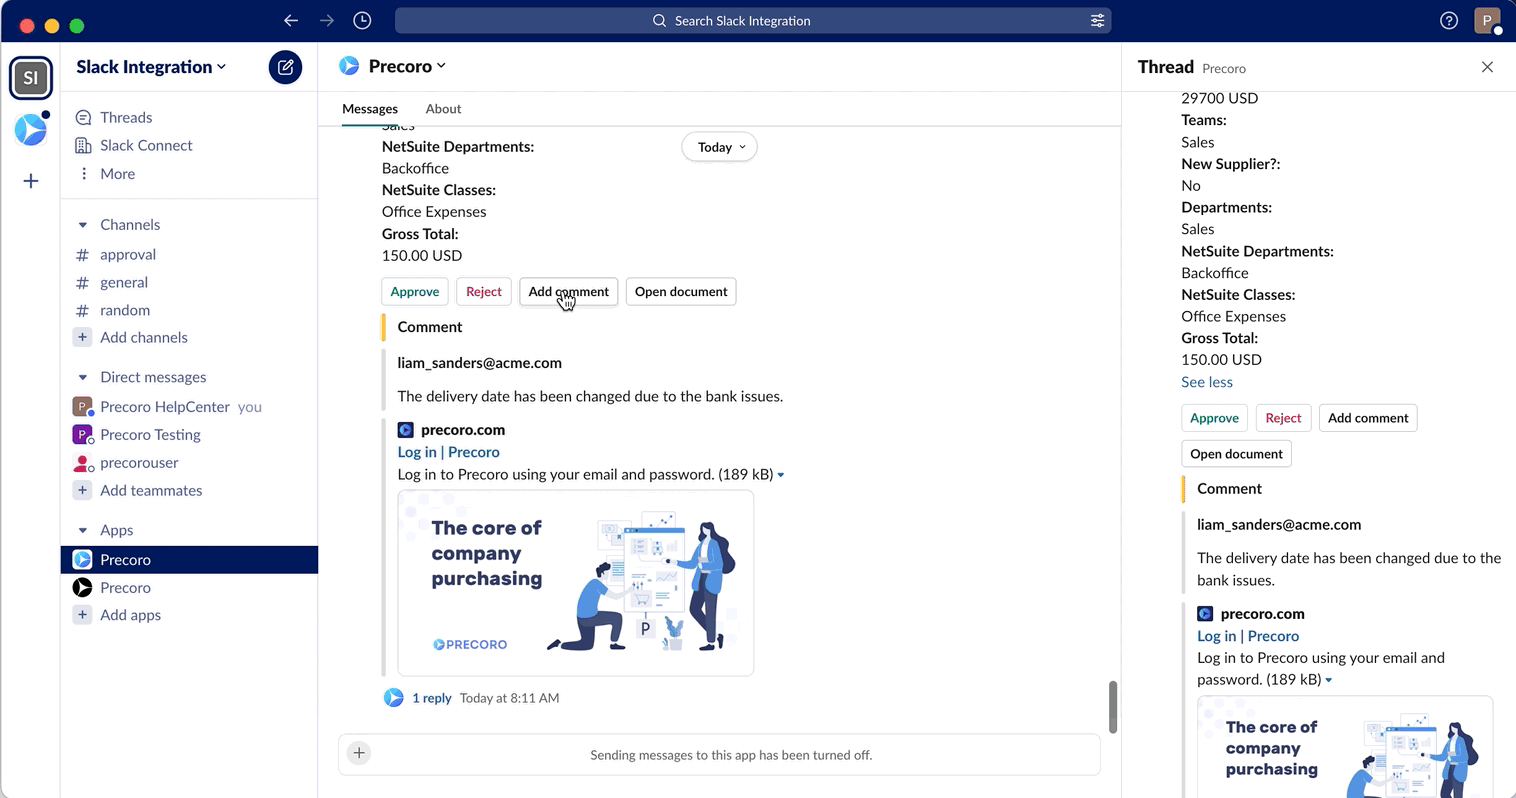Click Open document in Thread panel

1236,454
